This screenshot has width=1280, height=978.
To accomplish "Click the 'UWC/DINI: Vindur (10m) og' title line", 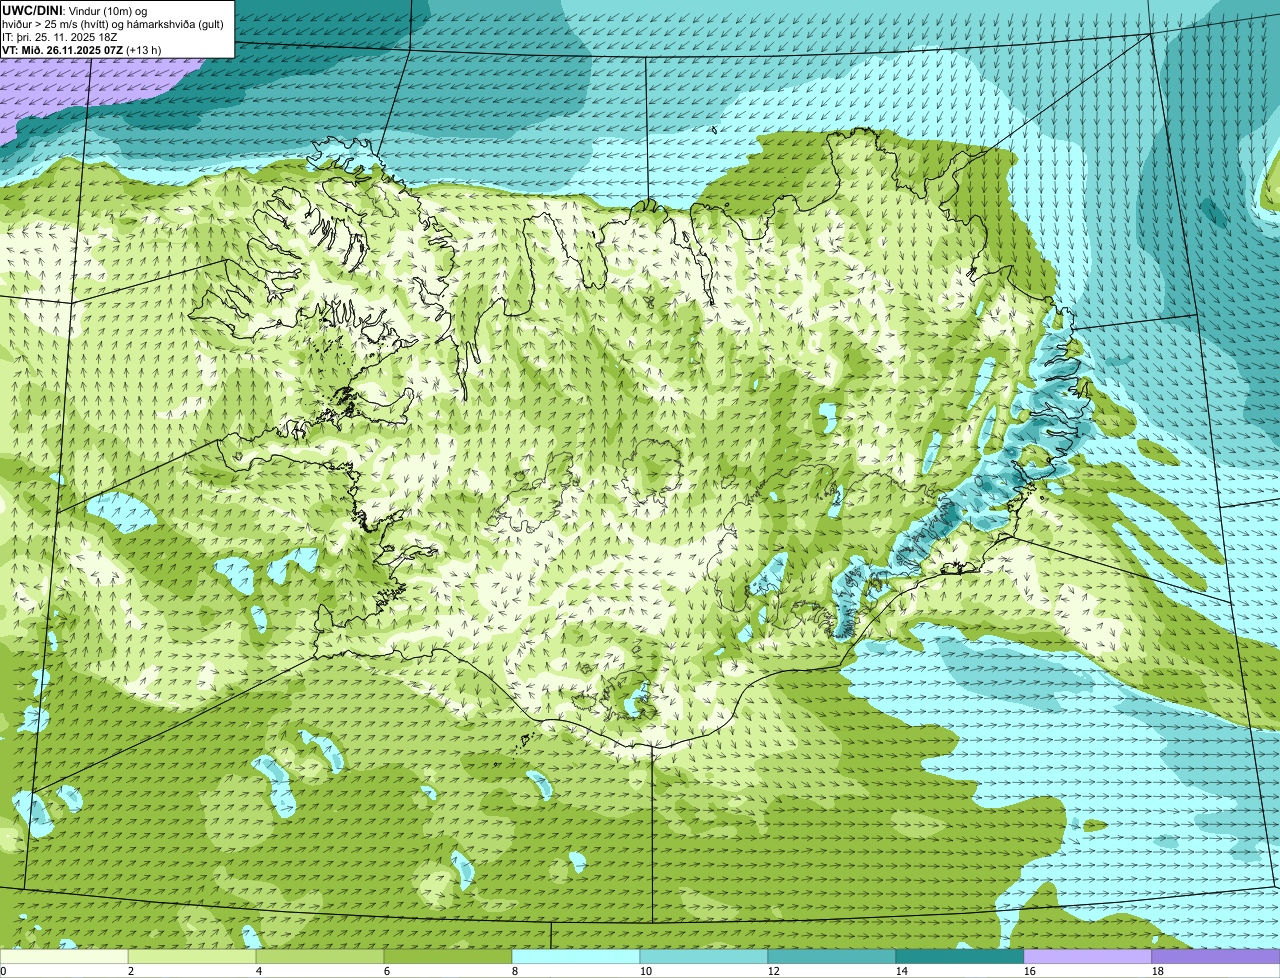I will click(x=75, y=10).
